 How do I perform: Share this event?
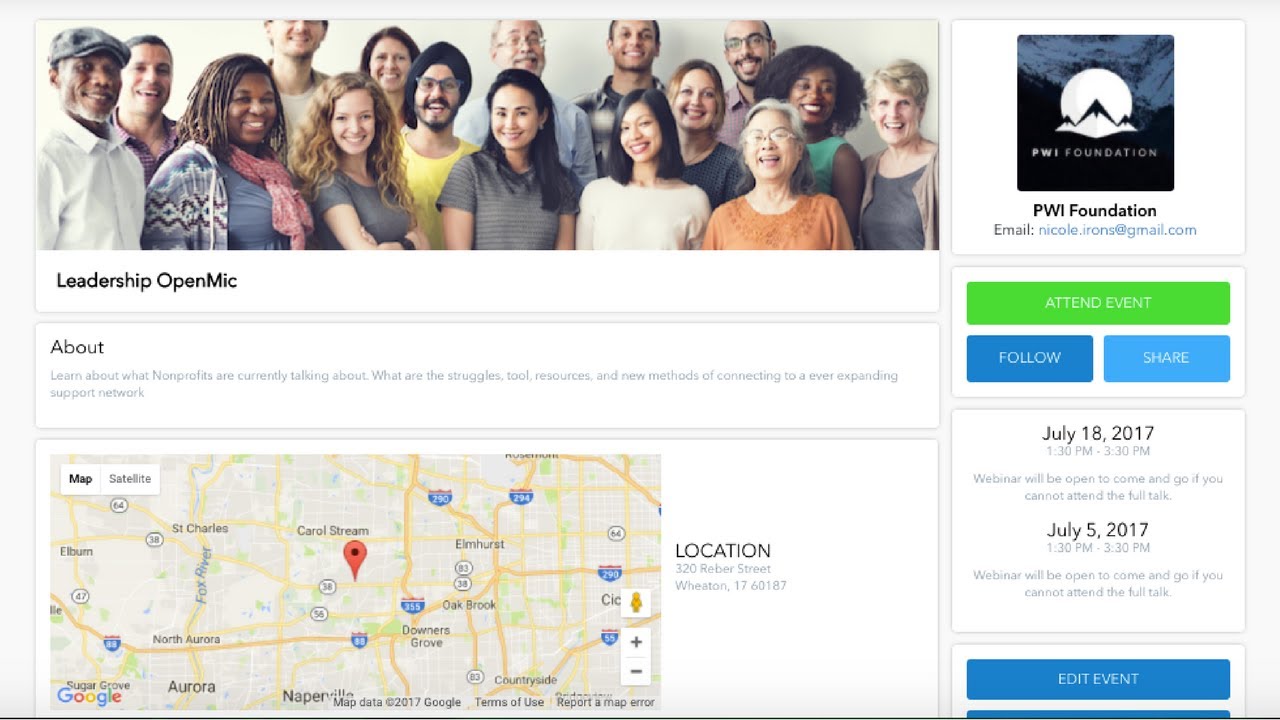point(1166,358)
